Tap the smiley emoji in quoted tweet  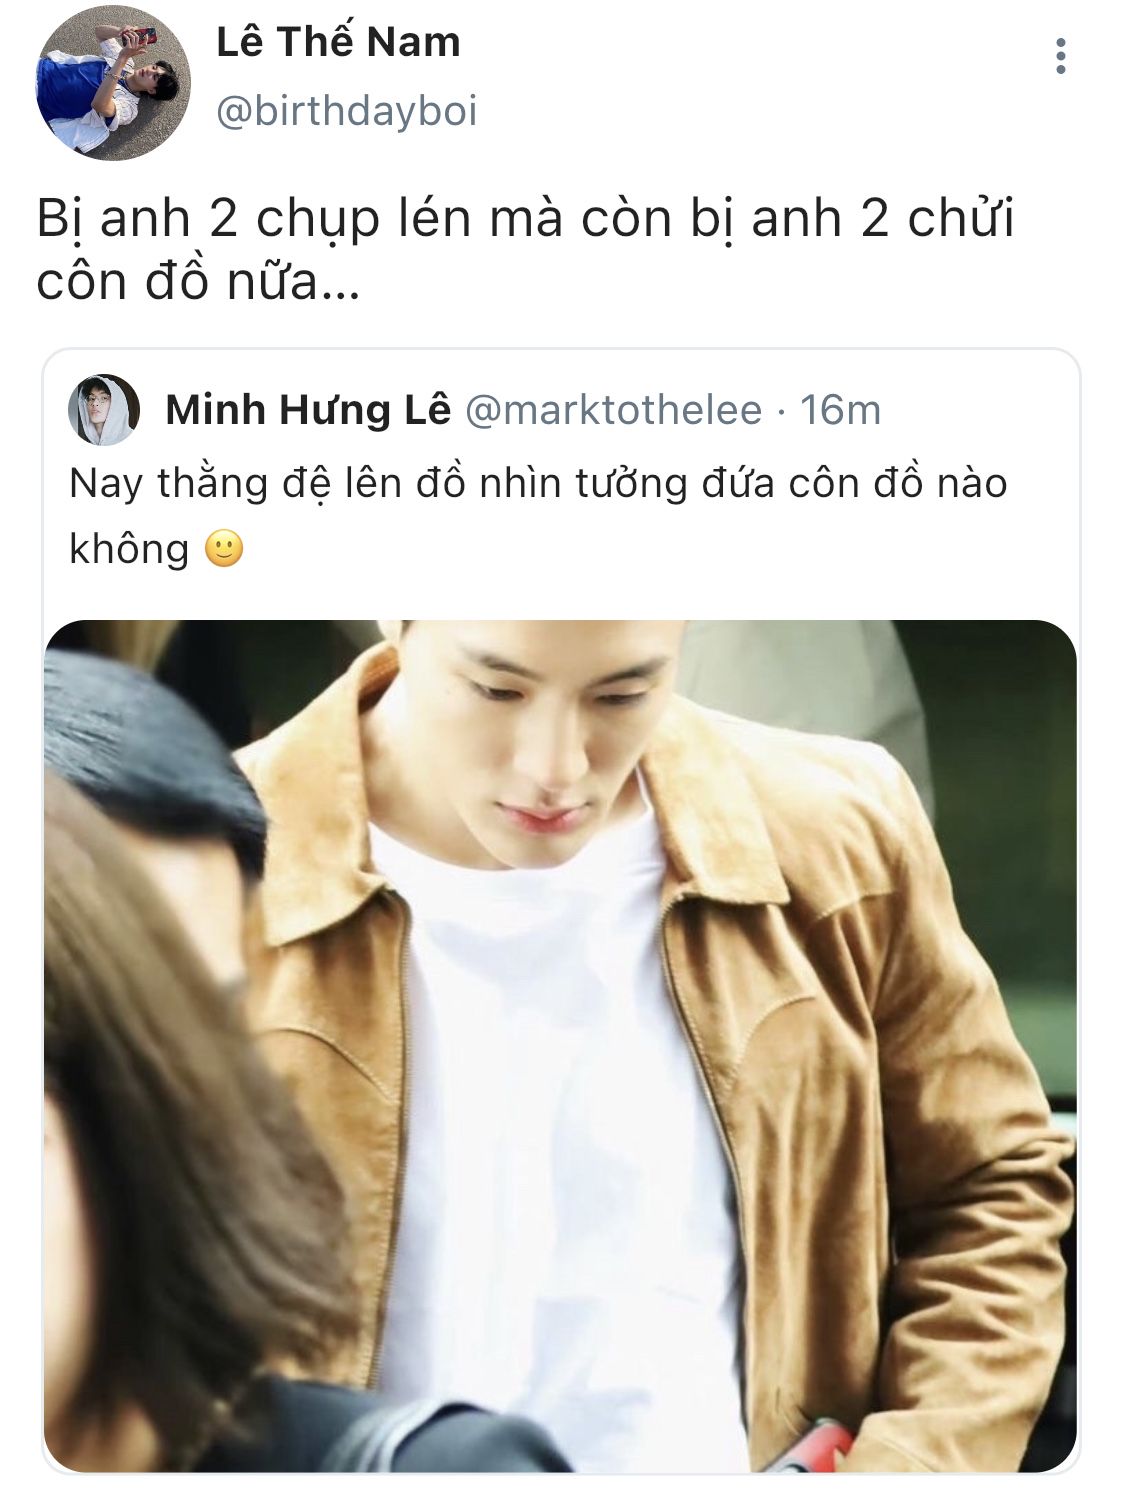coord(224,549)
